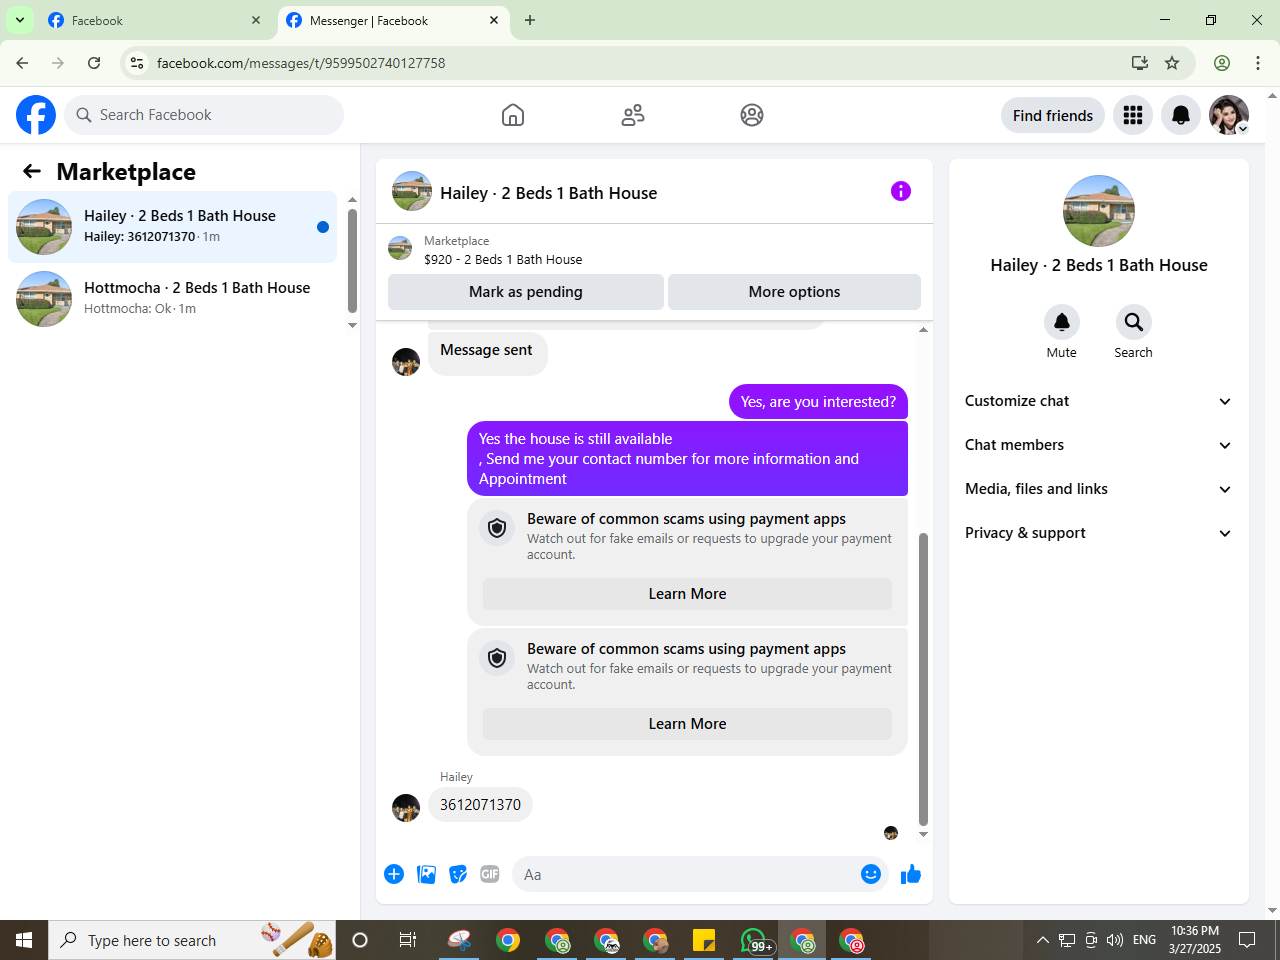1280x960 pixels.
Task: Click the chat messages scrollbar
Action: 923,678
